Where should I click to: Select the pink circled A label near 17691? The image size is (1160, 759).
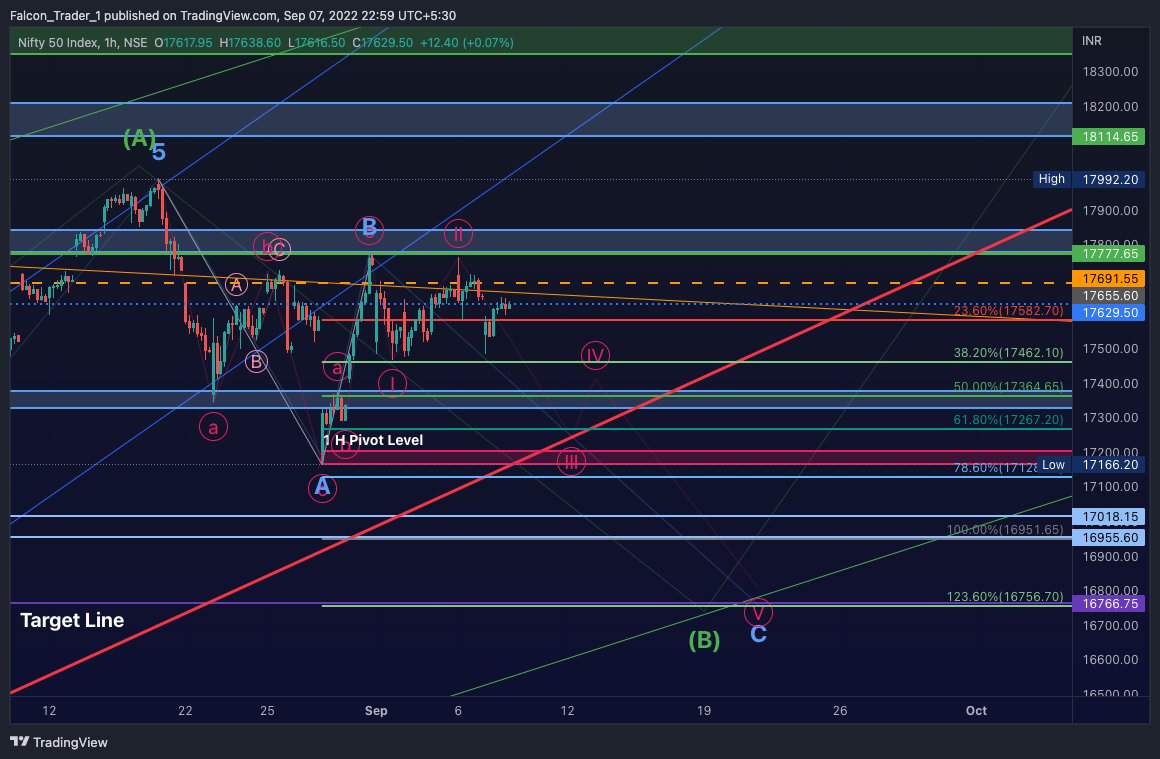pos(236,284)
